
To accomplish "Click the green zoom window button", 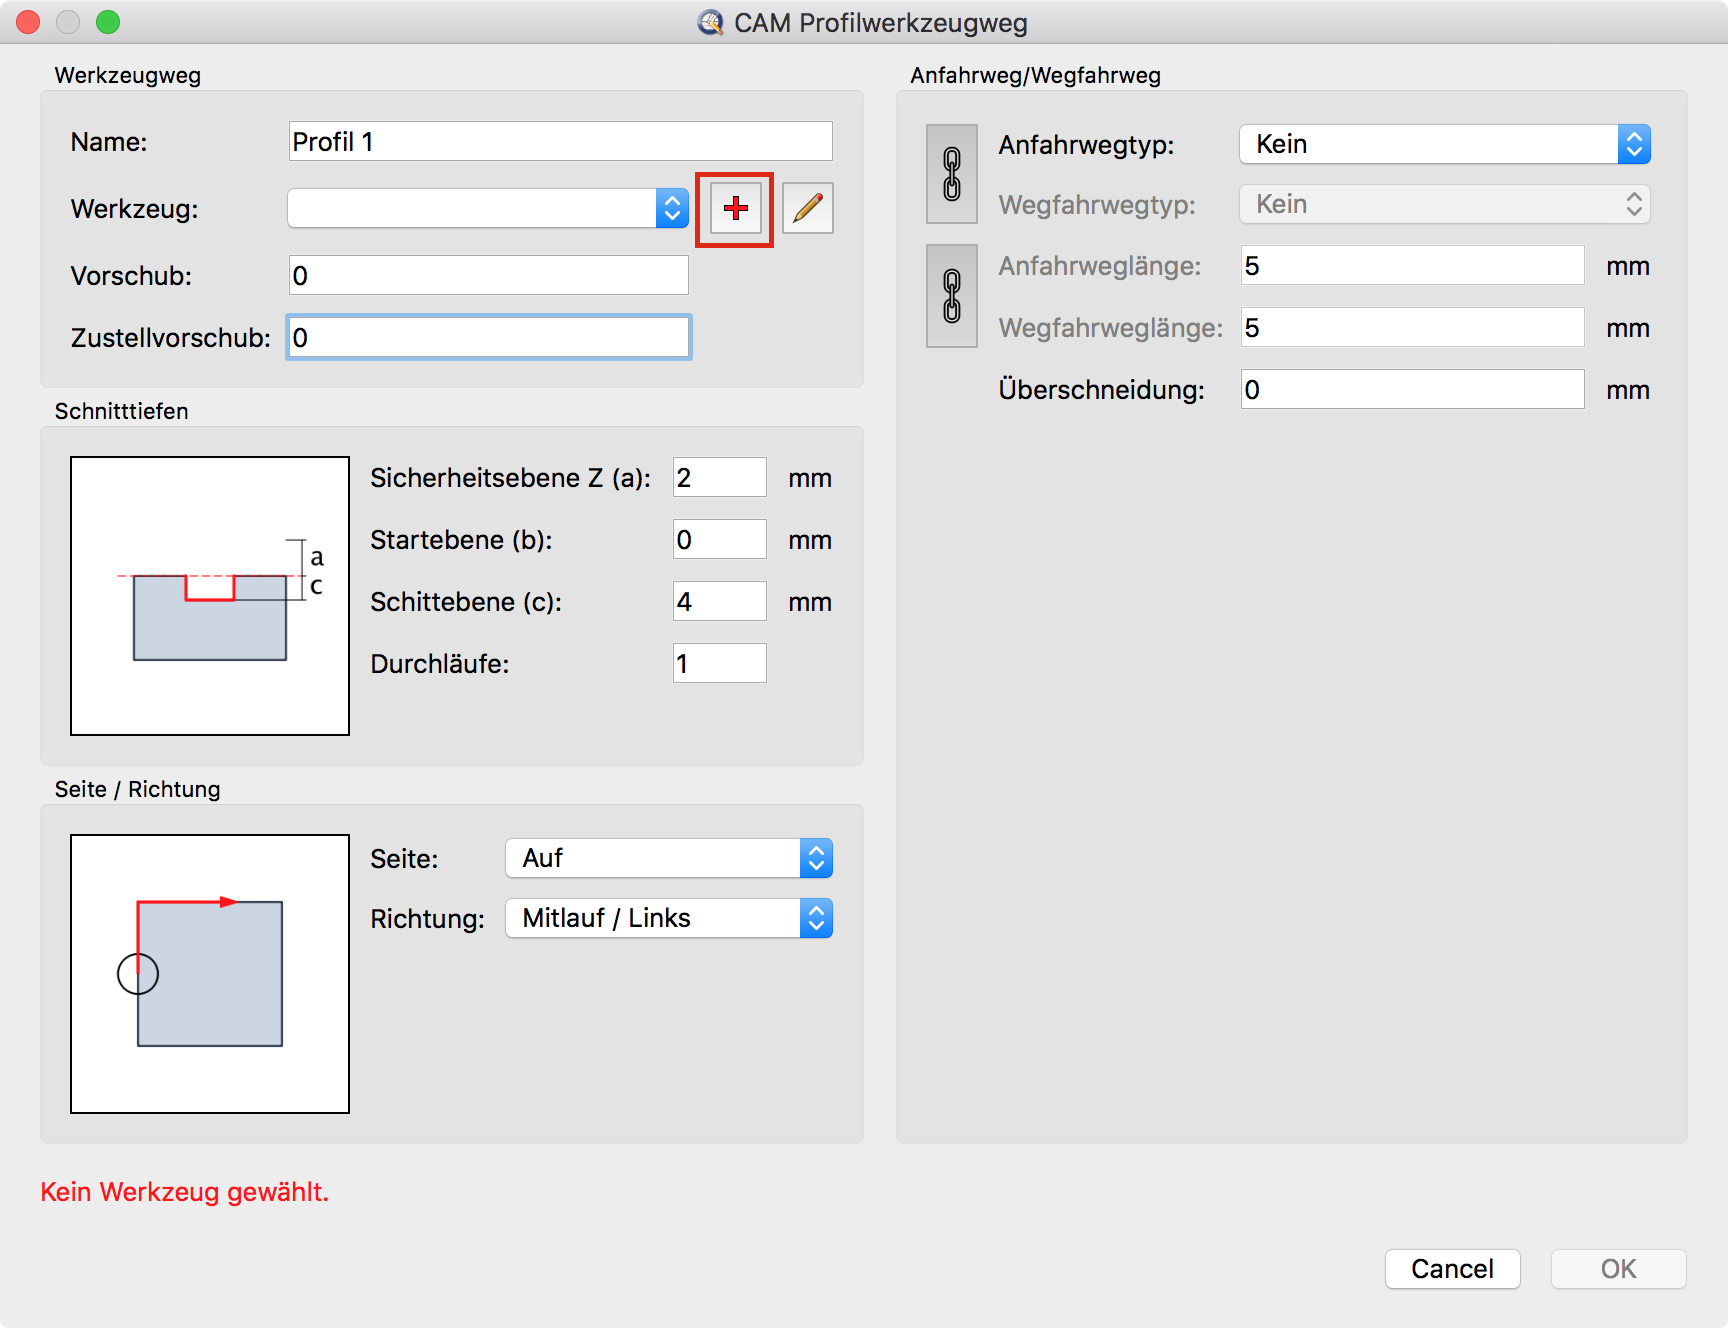I will point(108,22).
